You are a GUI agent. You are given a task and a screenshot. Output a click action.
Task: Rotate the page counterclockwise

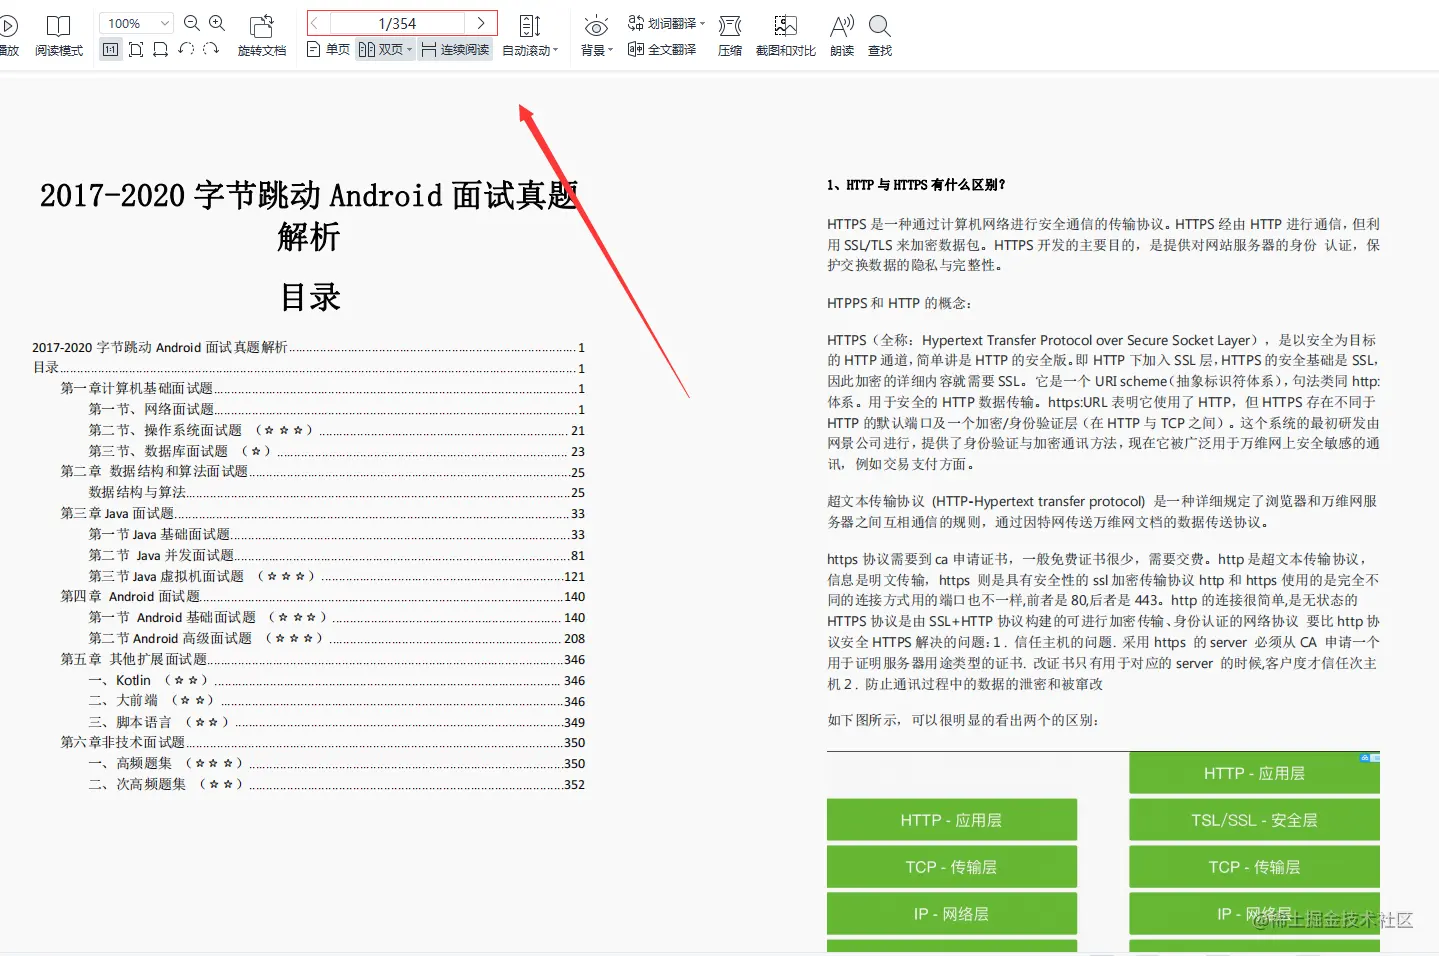pos(186,49)
